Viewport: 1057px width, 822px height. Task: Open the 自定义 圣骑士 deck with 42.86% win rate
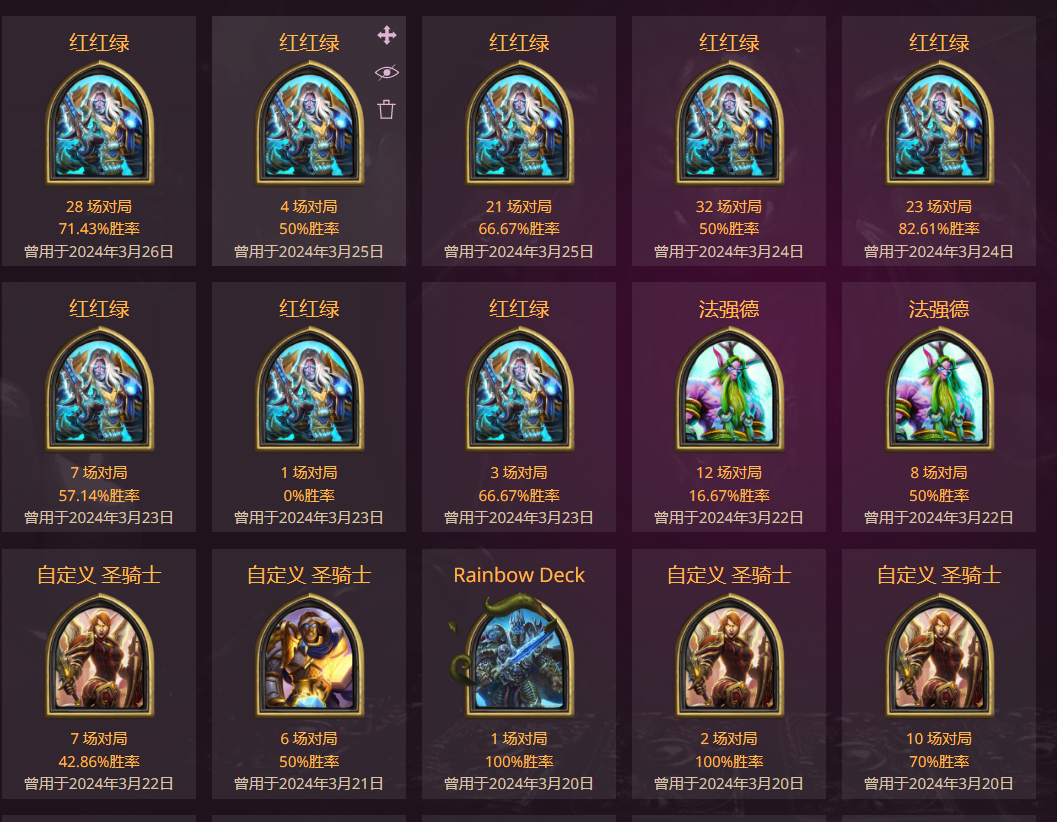(99, 674)
